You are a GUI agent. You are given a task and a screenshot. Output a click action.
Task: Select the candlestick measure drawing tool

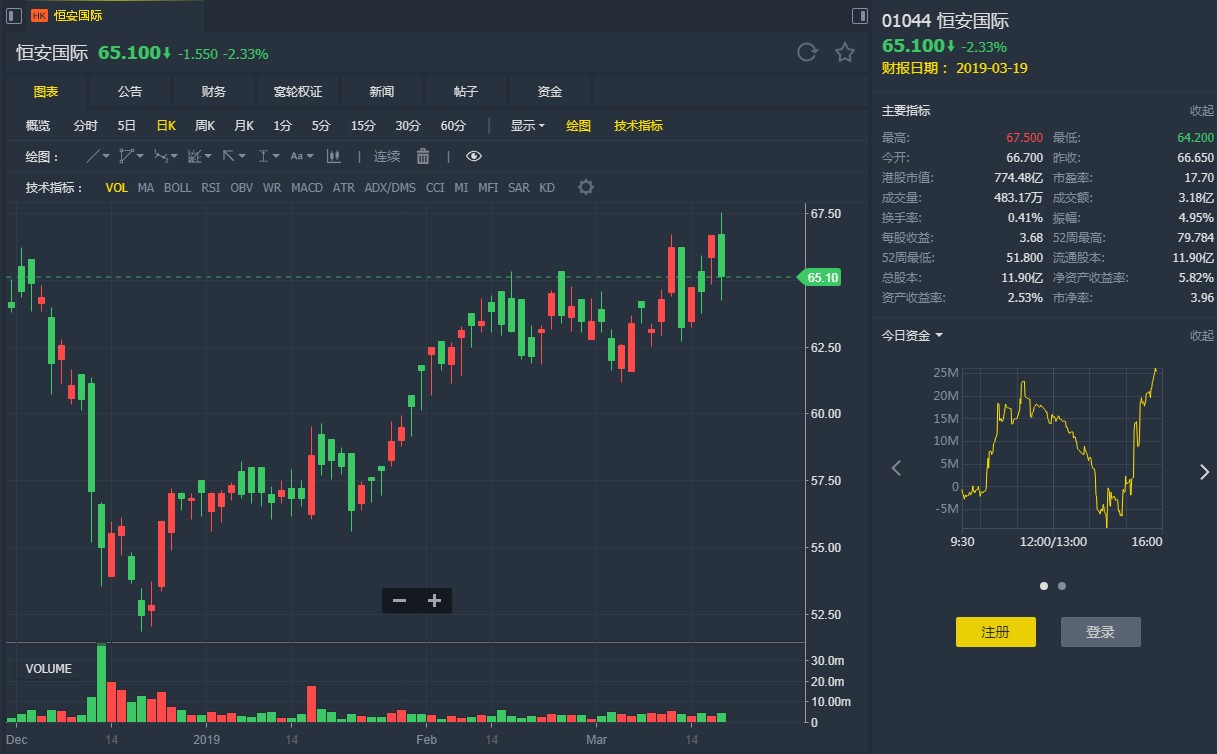(334, 156)
